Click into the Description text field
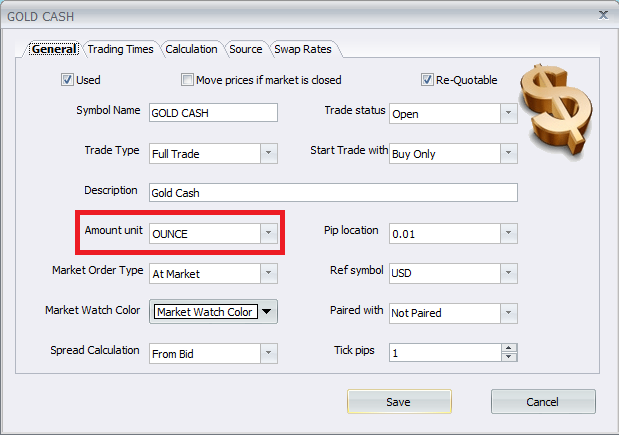Viewport: 619px width, 435px height. tap(332, 193)
